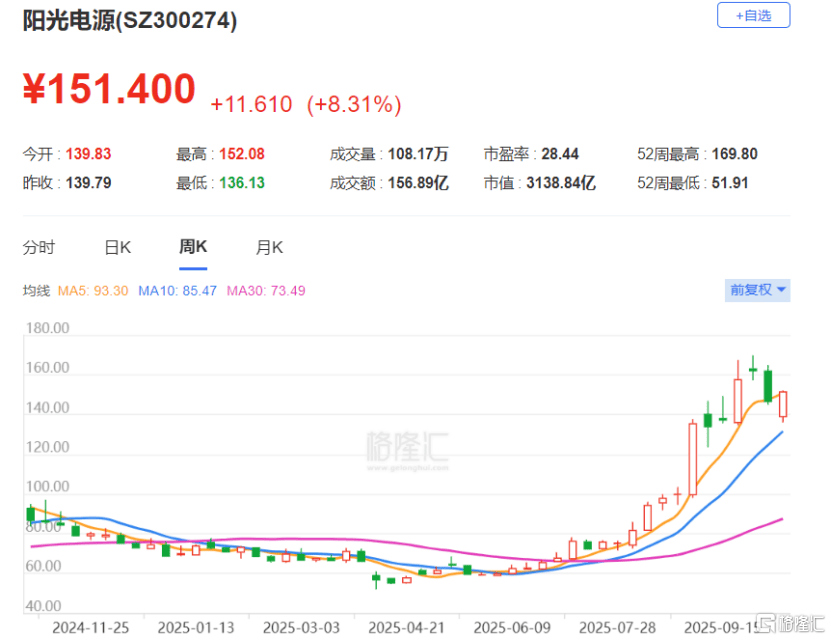Click the tall red candlestick reaching about 135
This screenshot has width=831, height=640.
(692, 458)
